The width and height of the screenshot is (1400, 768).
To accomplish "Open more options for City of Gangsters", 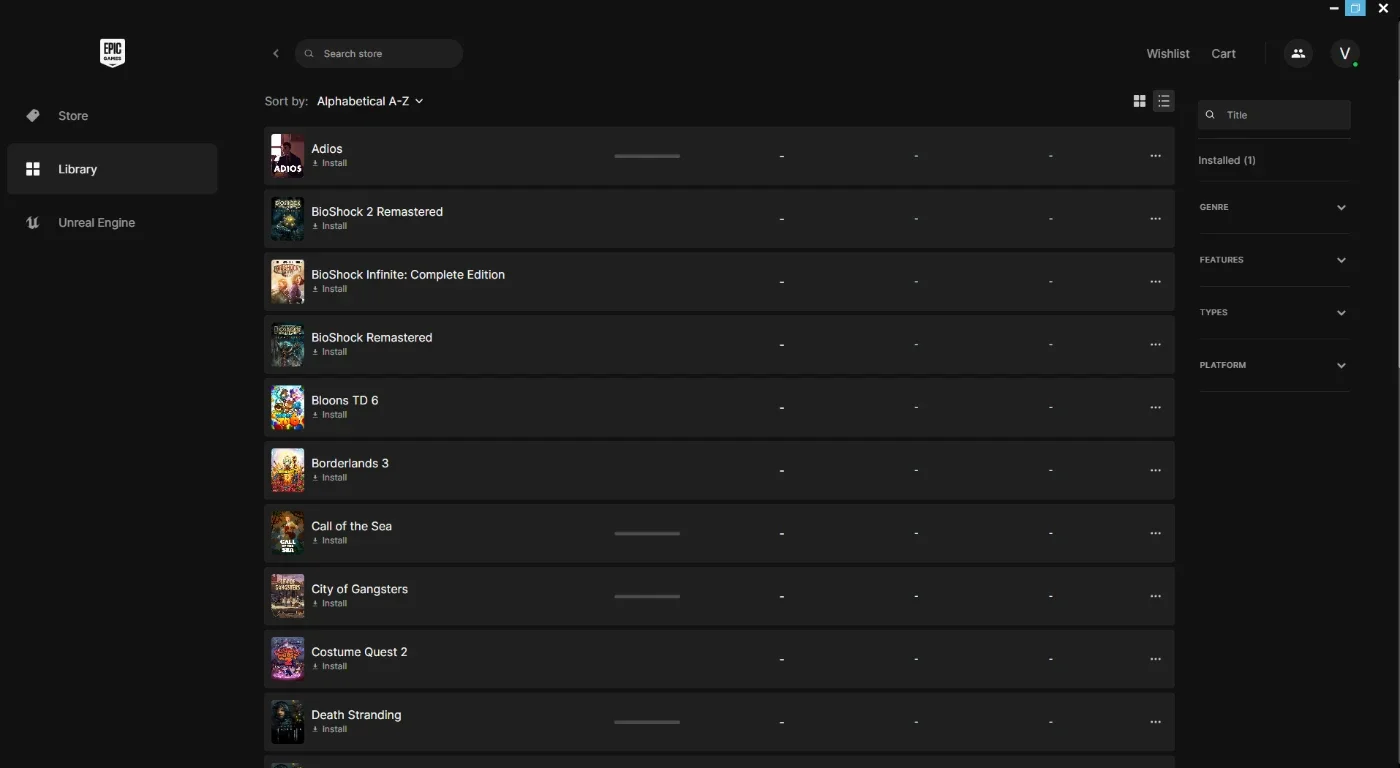I will [1155, 596].
